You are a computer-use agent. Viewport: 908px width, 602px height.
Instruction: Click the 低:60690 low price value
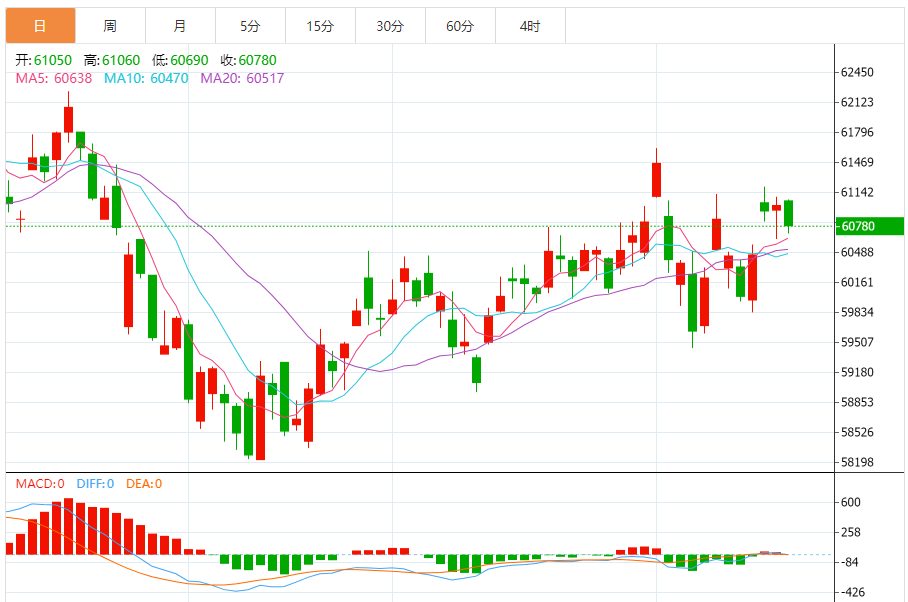coord(180,60)
